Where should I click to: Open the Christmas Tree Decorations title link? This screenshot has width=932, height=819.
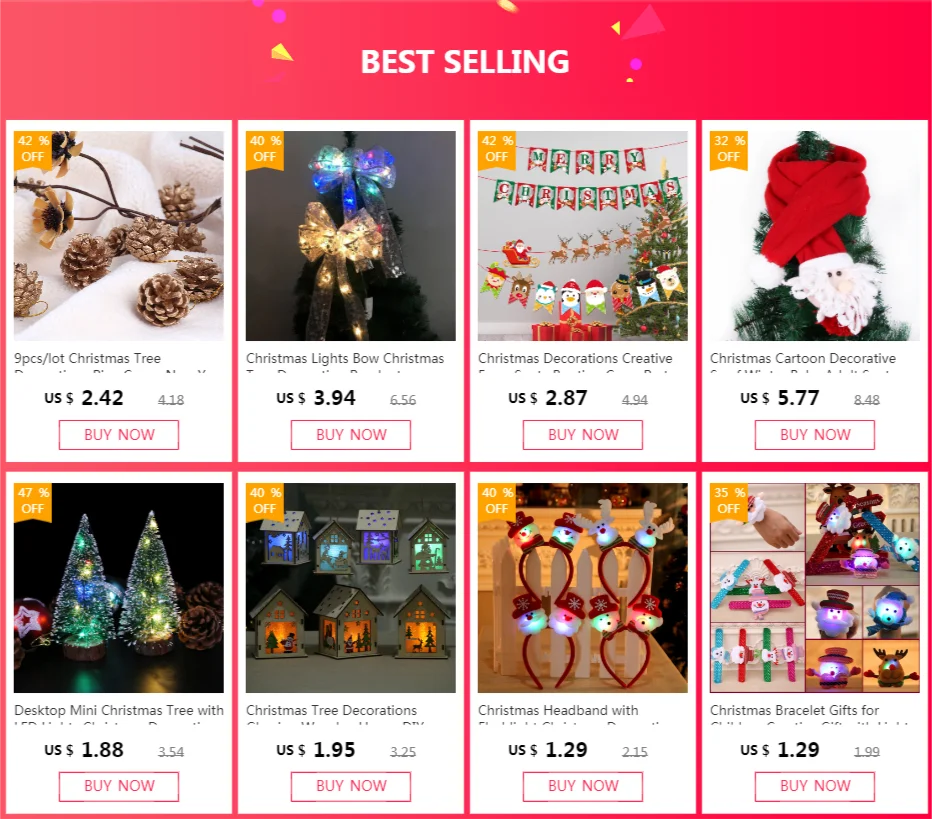click(332, 711)
